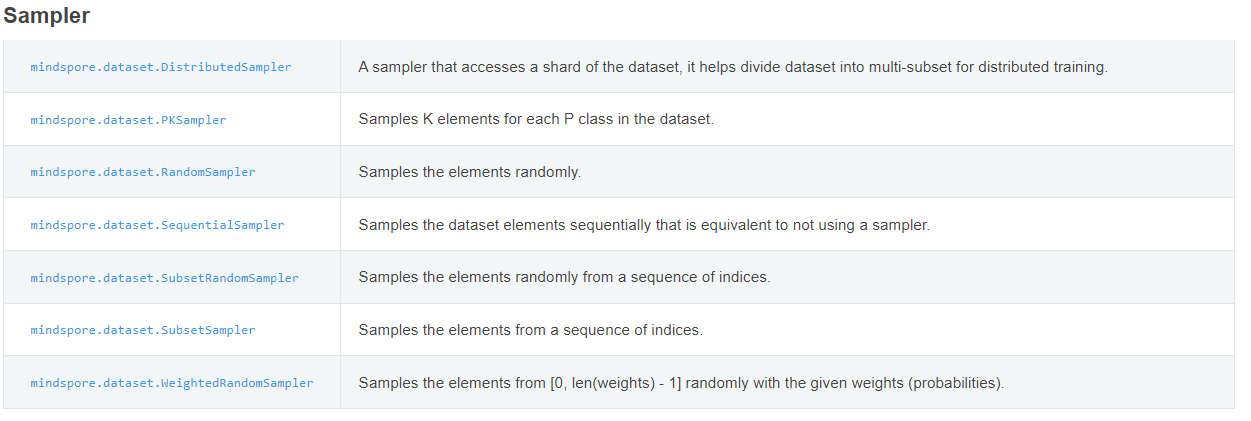1251x421 pixels.
Task: Follow the mindspore.dataset.SubsetSampler link
Action: pos(143,330)
